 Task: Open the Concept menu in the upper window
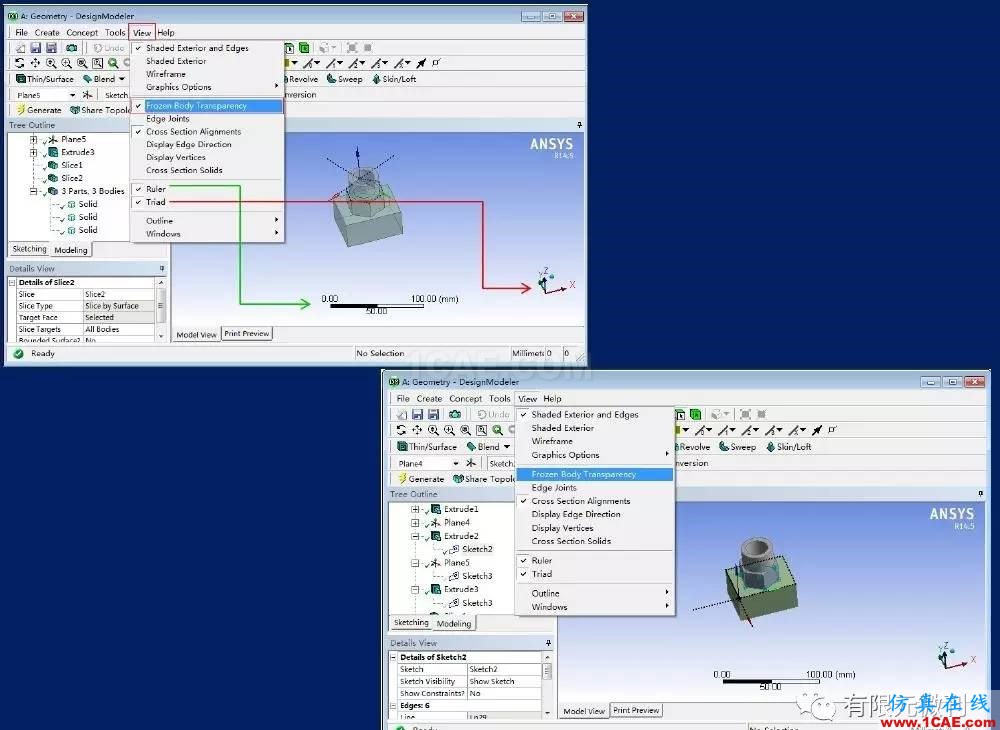[x=82, y=33]
